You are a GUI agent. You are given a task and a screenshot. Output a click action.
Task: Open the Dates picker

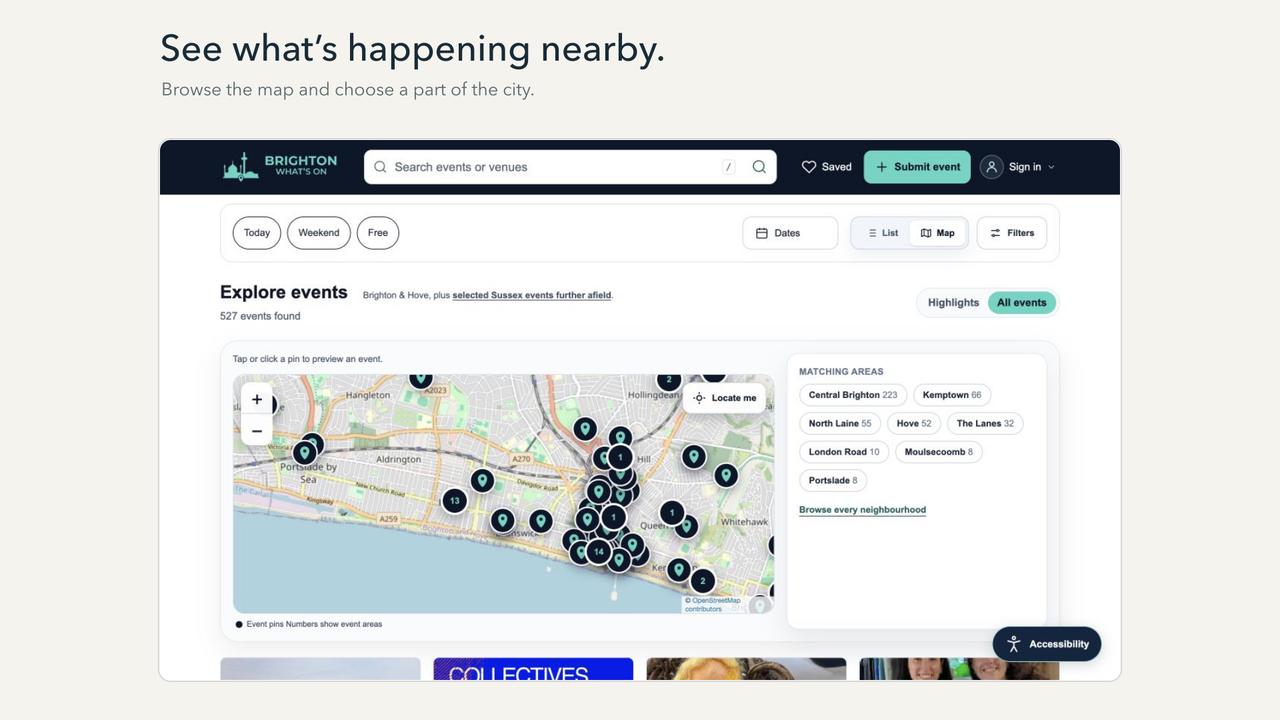(790, 233)
